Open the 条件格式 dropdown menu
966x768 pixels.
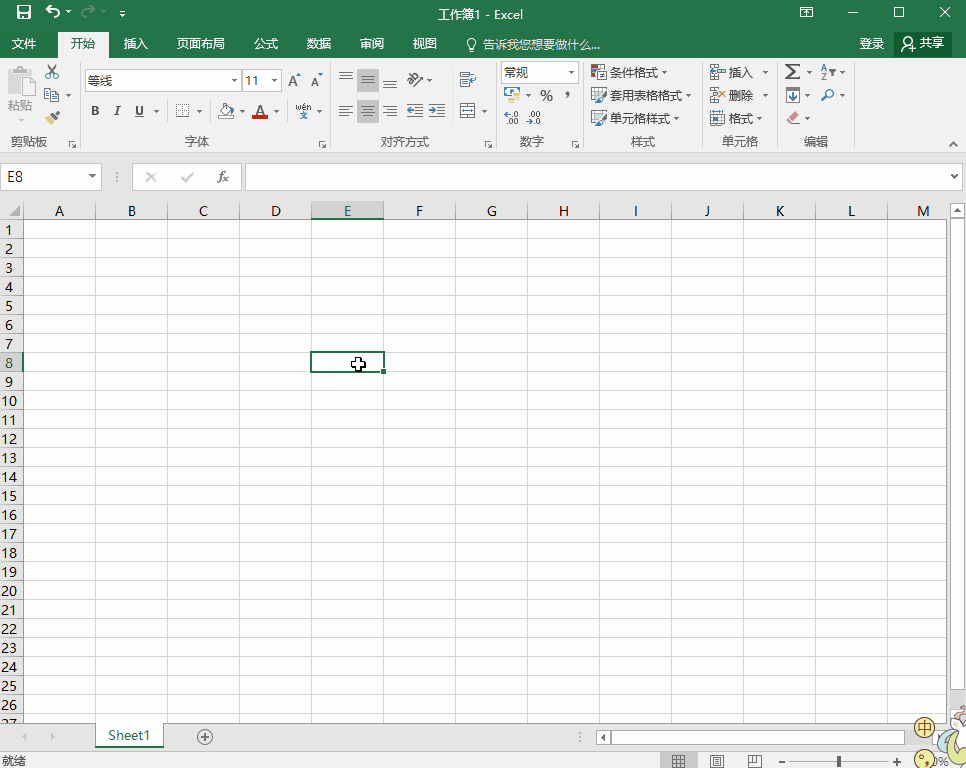coord(629,73)
